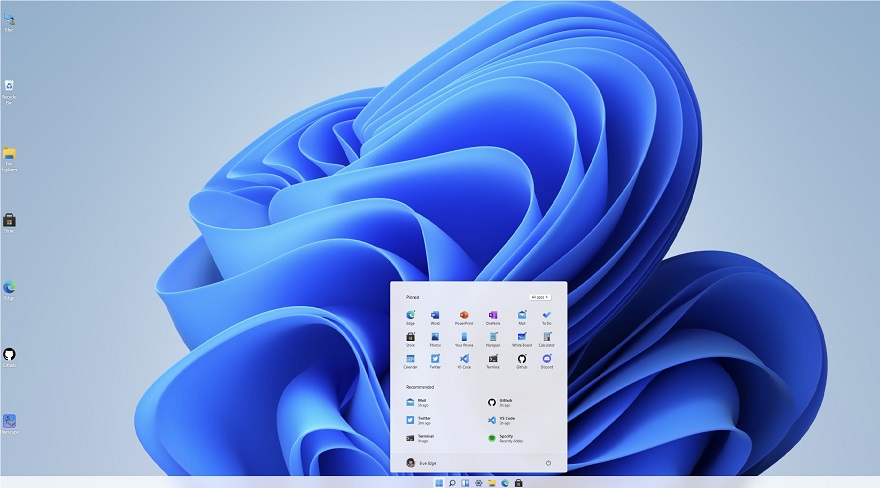Open the user account profile
The image size is (880, 488).
[x=421, y=463]
